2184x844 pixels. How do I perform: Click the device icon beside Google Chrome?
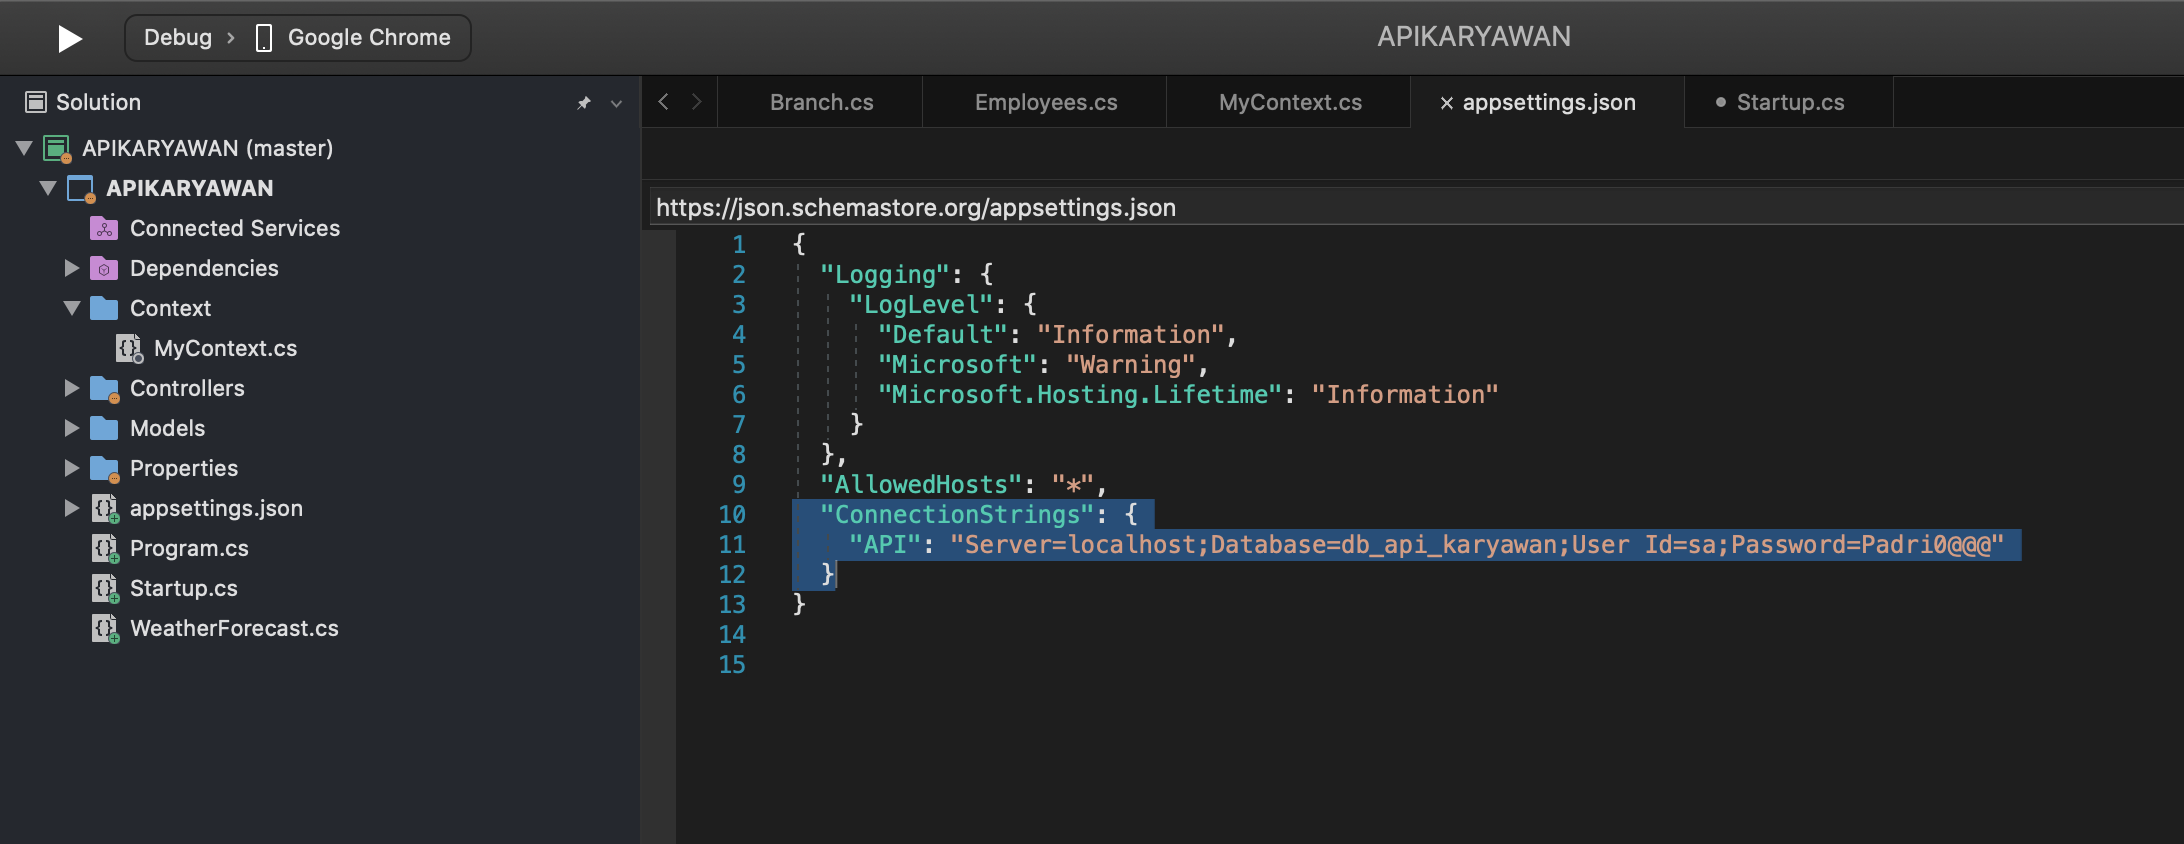[264, 38]
